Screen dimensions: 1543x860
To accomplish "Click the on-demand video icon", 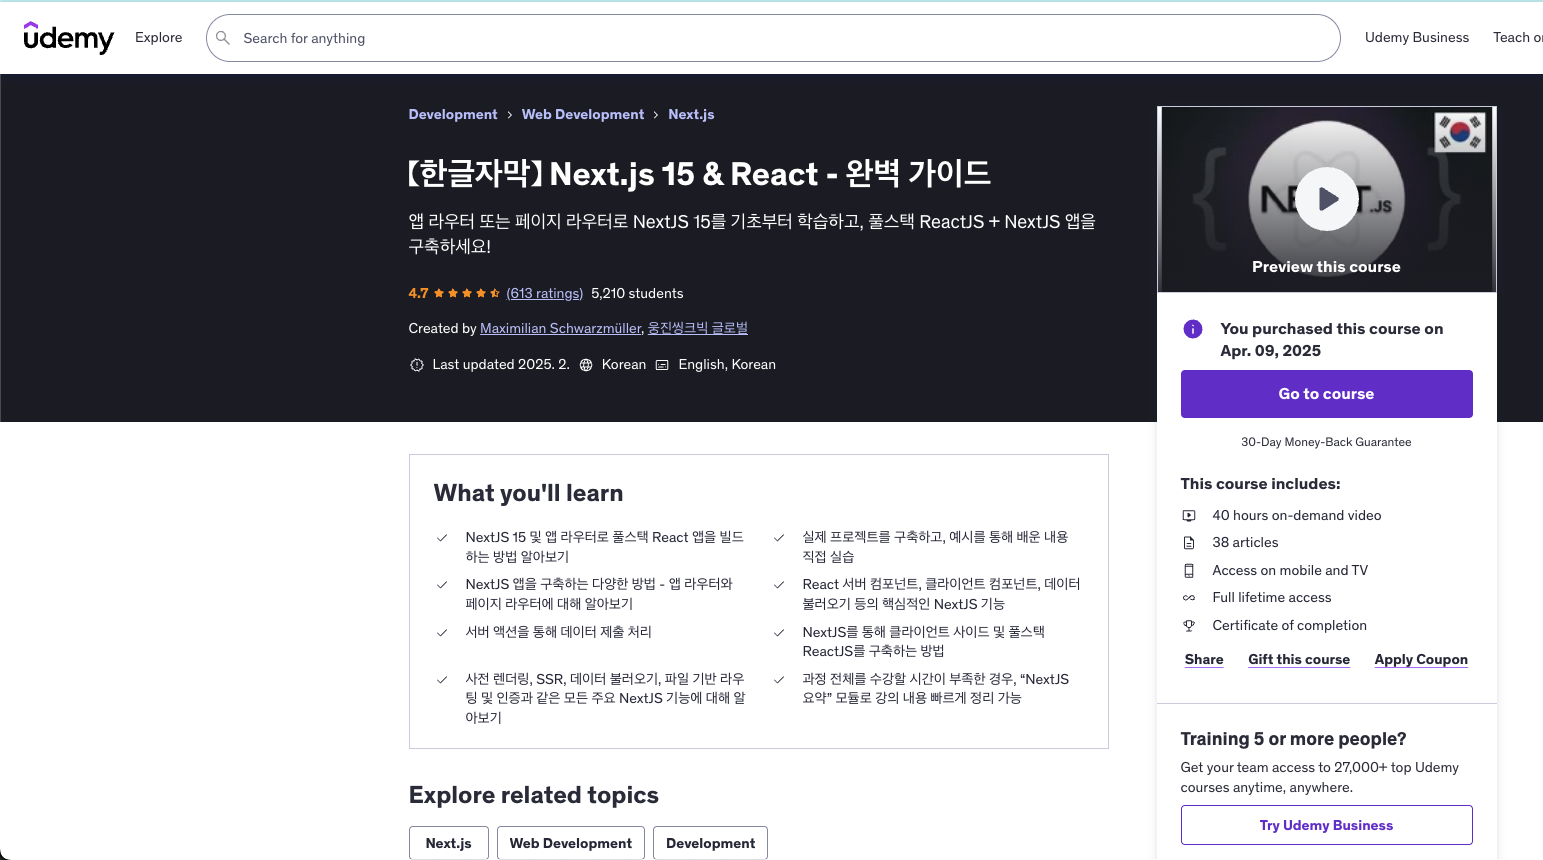I will pos(1189,515).
